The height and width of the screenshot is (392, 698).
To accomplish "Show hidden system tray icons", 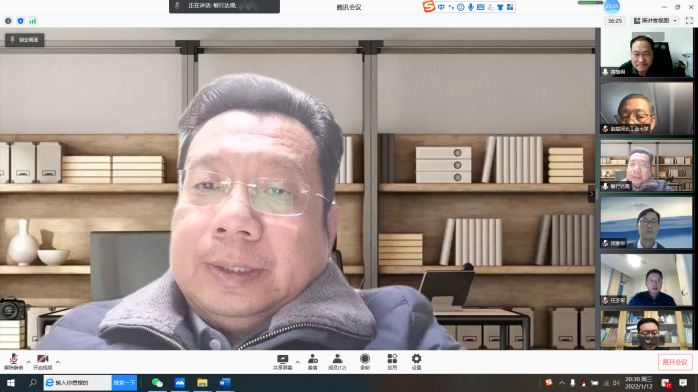I will pos(562,383).
